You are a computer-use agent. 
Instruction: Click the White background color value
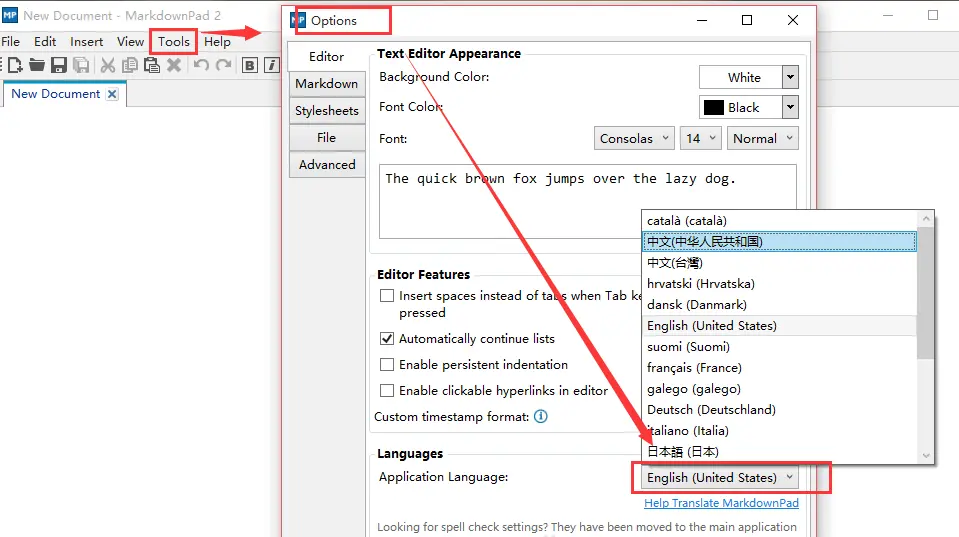744,78
